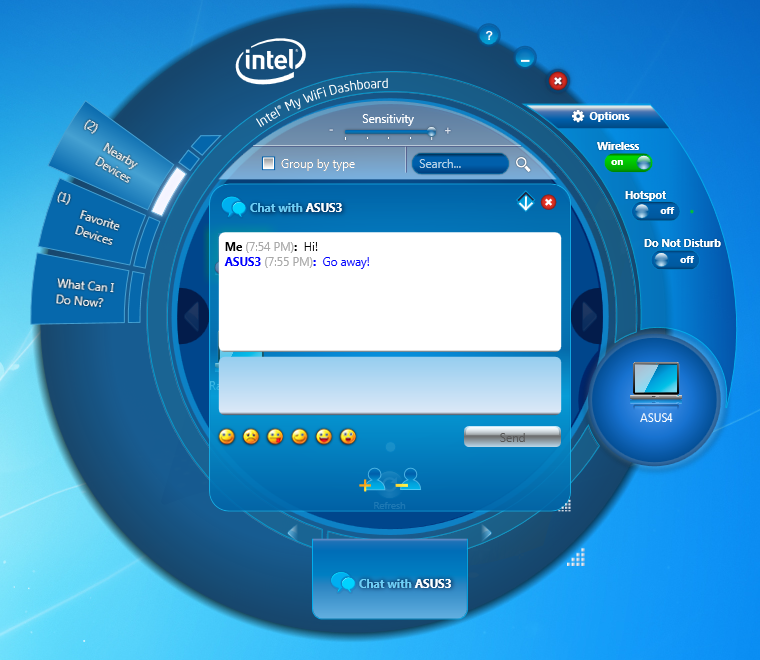
Task: Close the ASUS3 chat window
Action: point(548,202)
